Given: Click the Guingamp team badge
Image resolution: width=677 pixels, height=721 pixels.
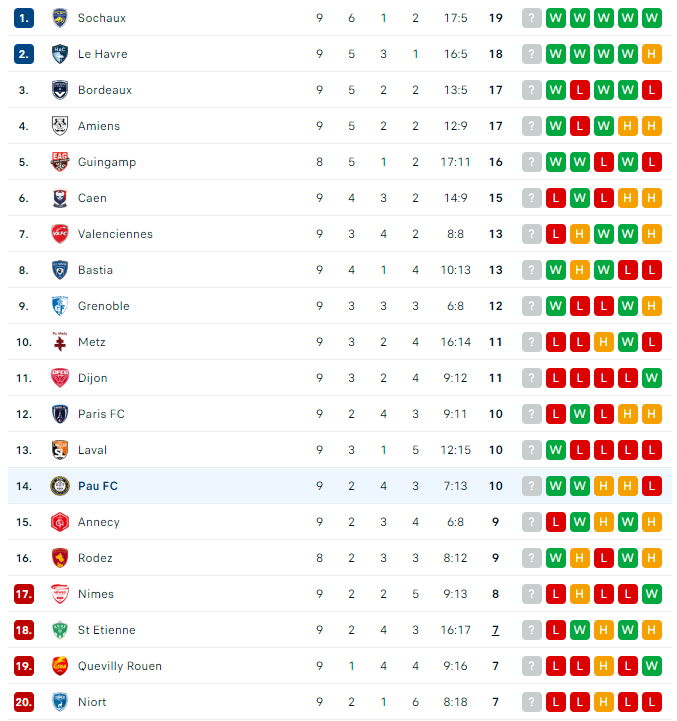Looking at the screenshot, I should click(x=60, y=162).
